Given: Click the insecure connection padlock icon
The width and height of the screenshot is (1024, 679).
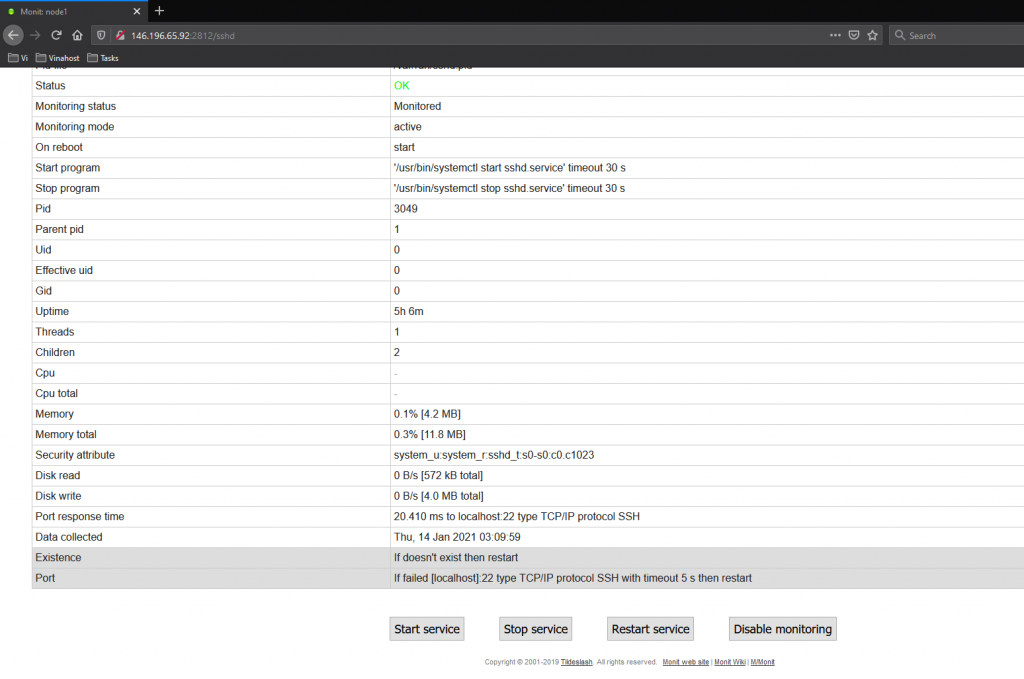Looking at the screenshot, I should pyautogui.click(x=119, y=35).
